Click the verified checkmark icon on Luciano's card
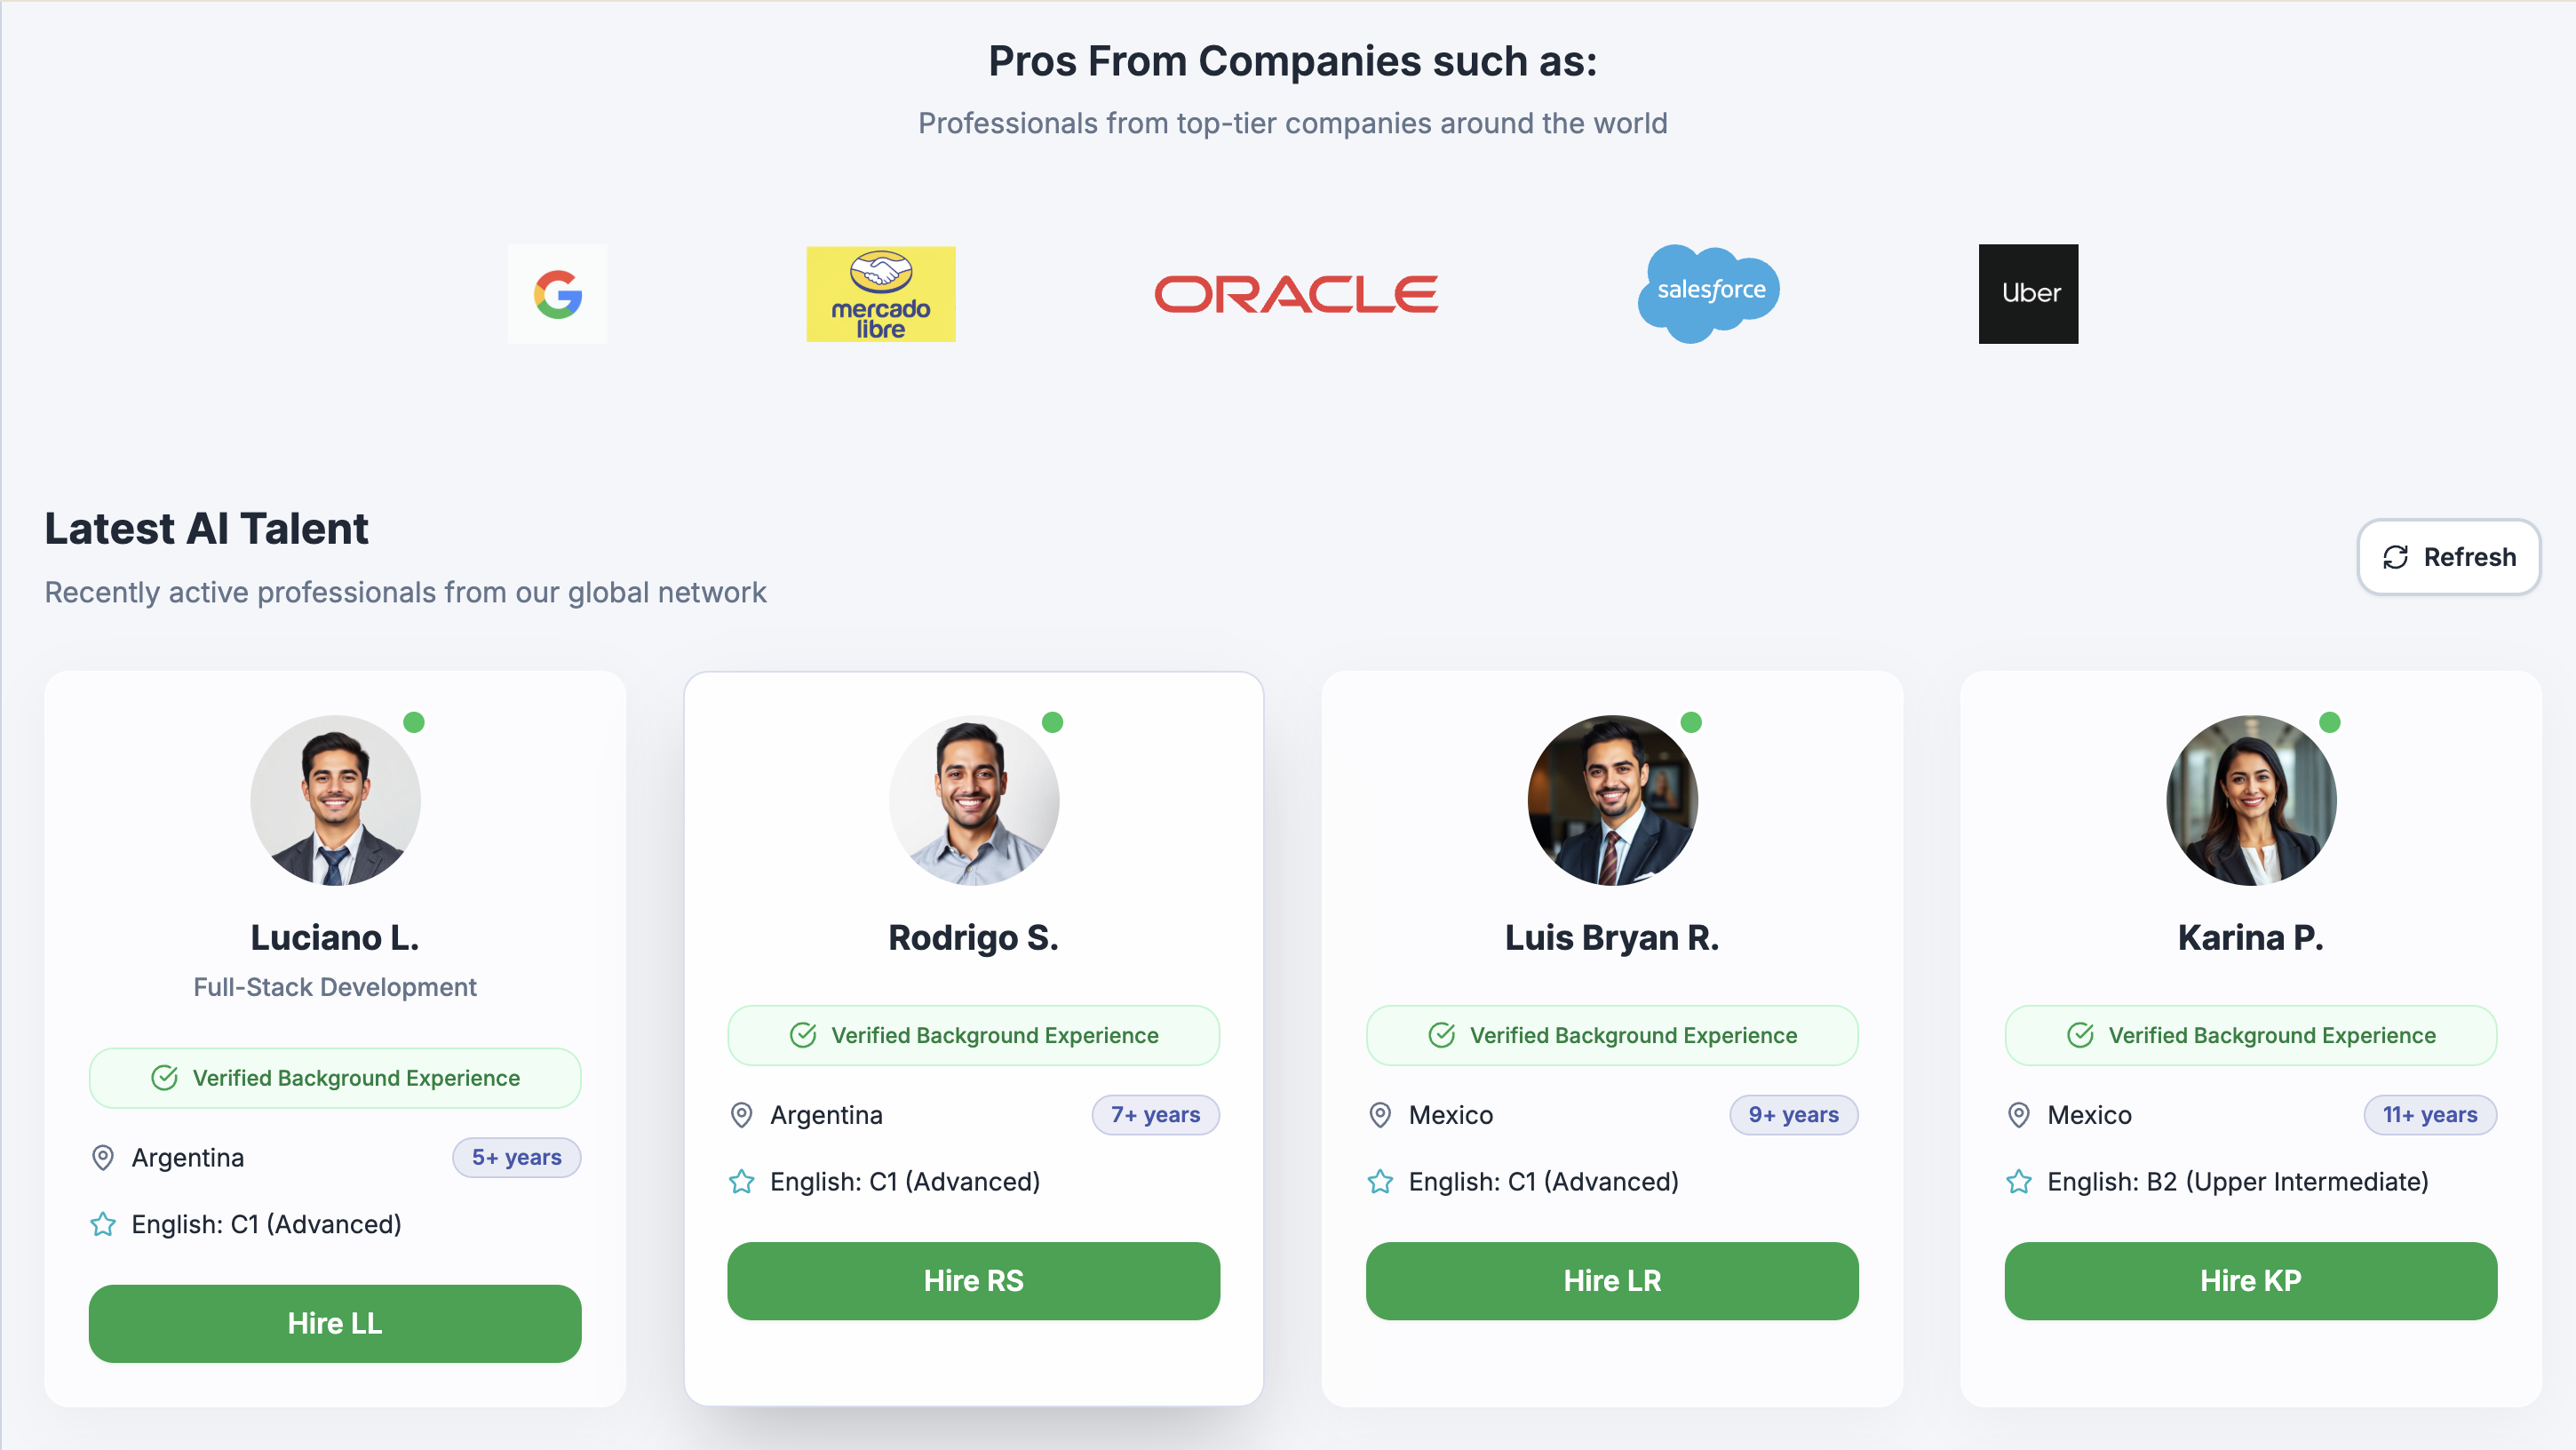Viewport: 2576px width, 1450px height. coord(164,1078)
